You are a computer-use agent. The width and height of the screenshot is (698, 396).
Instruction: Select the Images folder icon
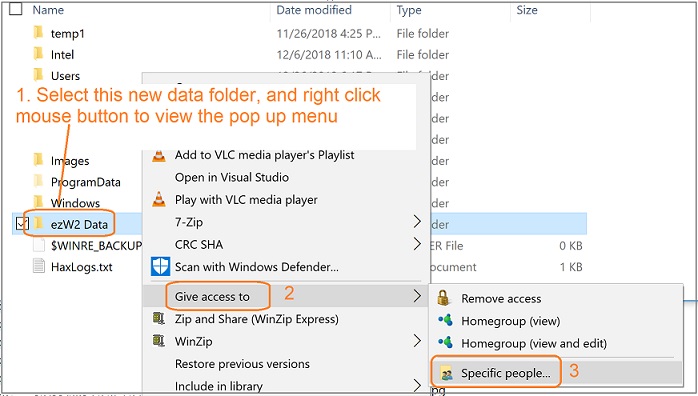[39, 159]
